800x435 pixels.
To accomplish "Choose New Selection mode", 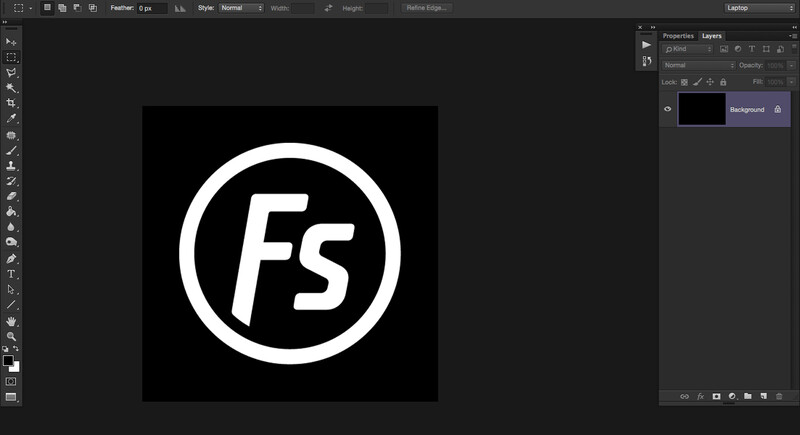I will click(x=47, y=8).
